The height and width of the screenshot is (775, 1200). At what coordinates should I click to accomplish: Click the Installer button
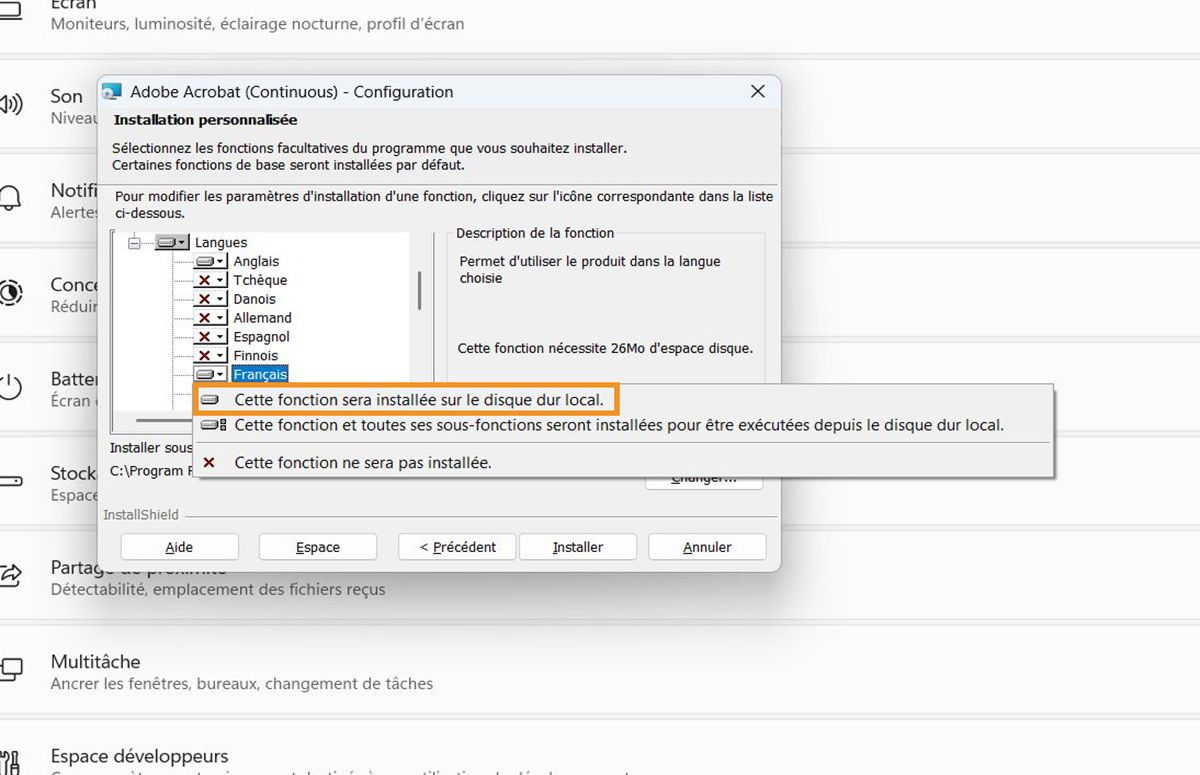[x=578, y=547]
